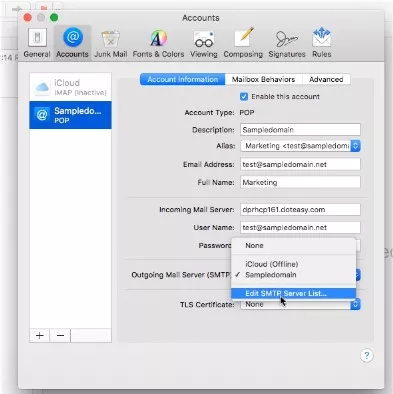
Task: Open Junk Mail preferences
Action: click(x=111, y=43)
